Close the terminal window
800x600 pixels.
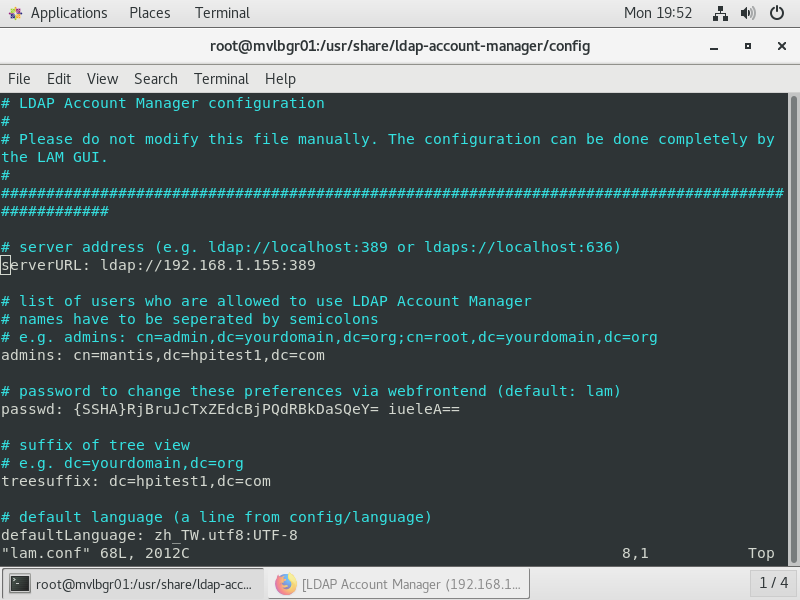coord(782,46)
